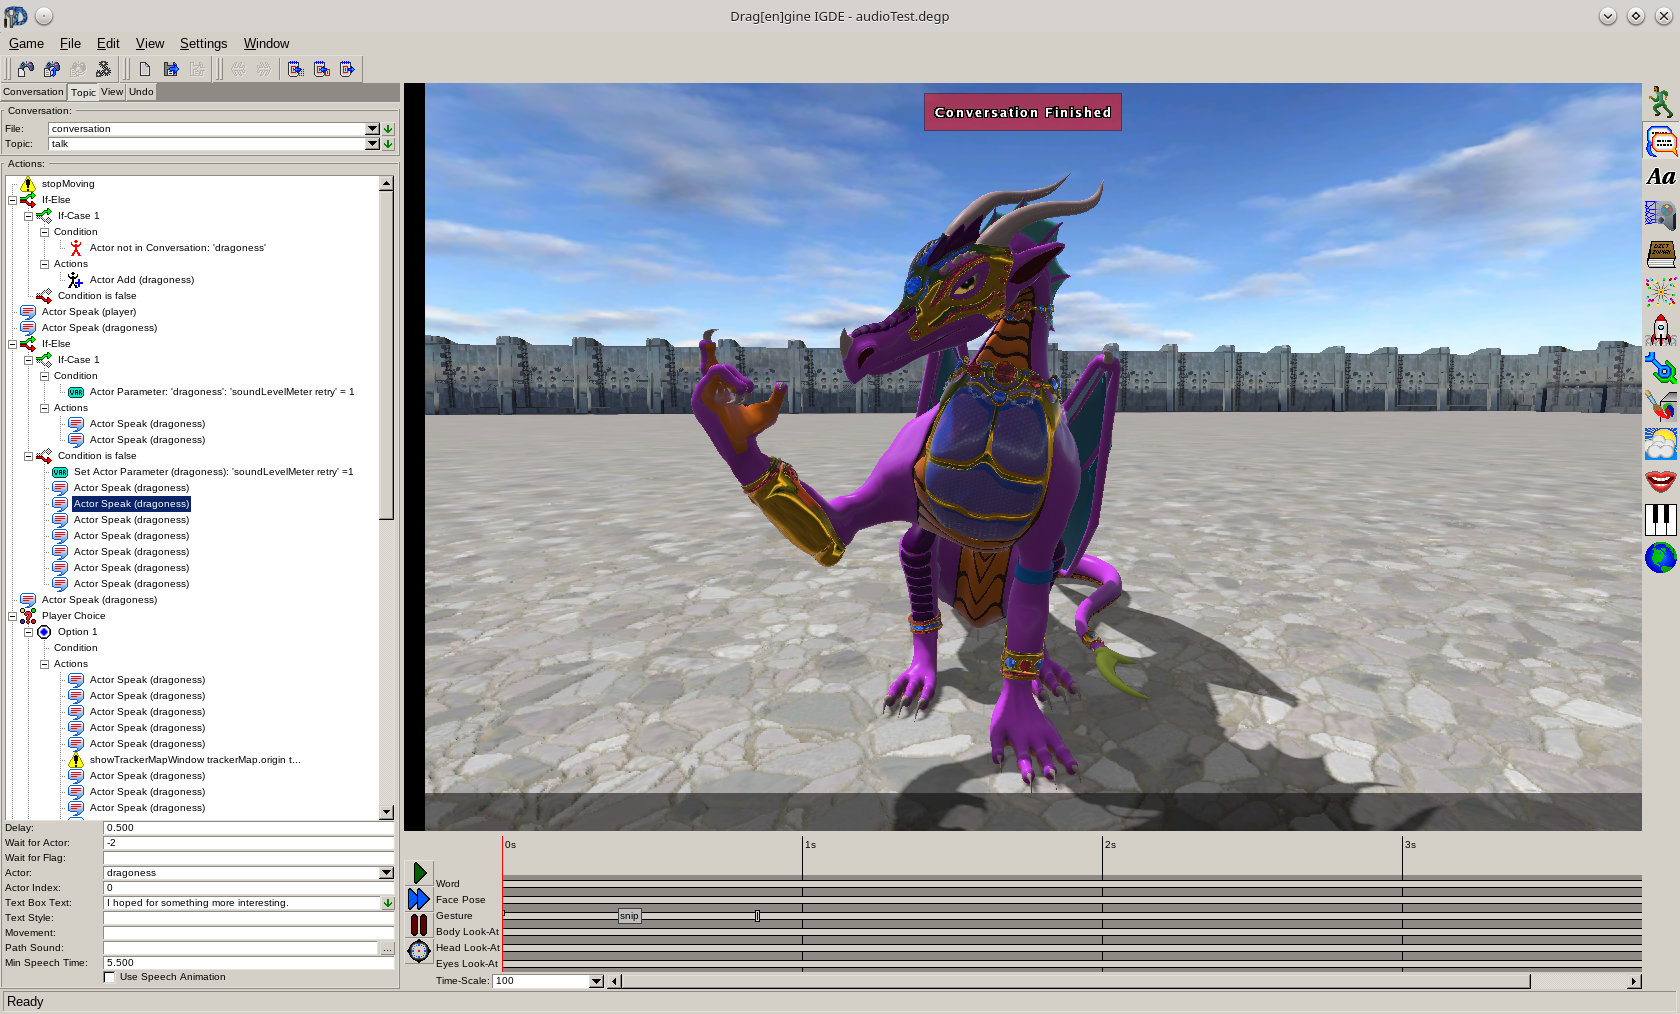The image size is (1680, 1014).
Task: Open the speech animation lips icon
Action: click(1660, 481)
